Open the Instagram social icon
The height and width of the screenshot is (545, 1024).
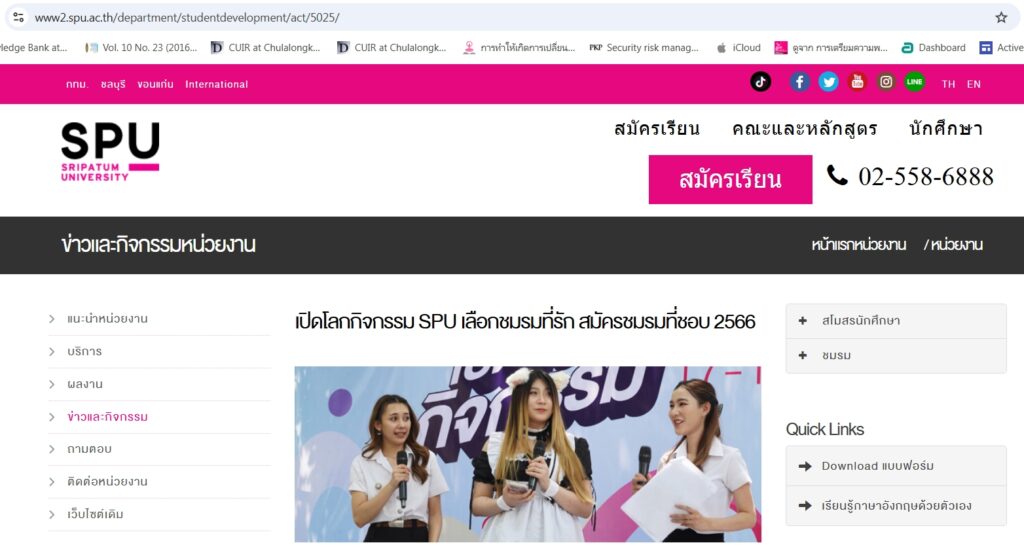click(x=886, y=82)
